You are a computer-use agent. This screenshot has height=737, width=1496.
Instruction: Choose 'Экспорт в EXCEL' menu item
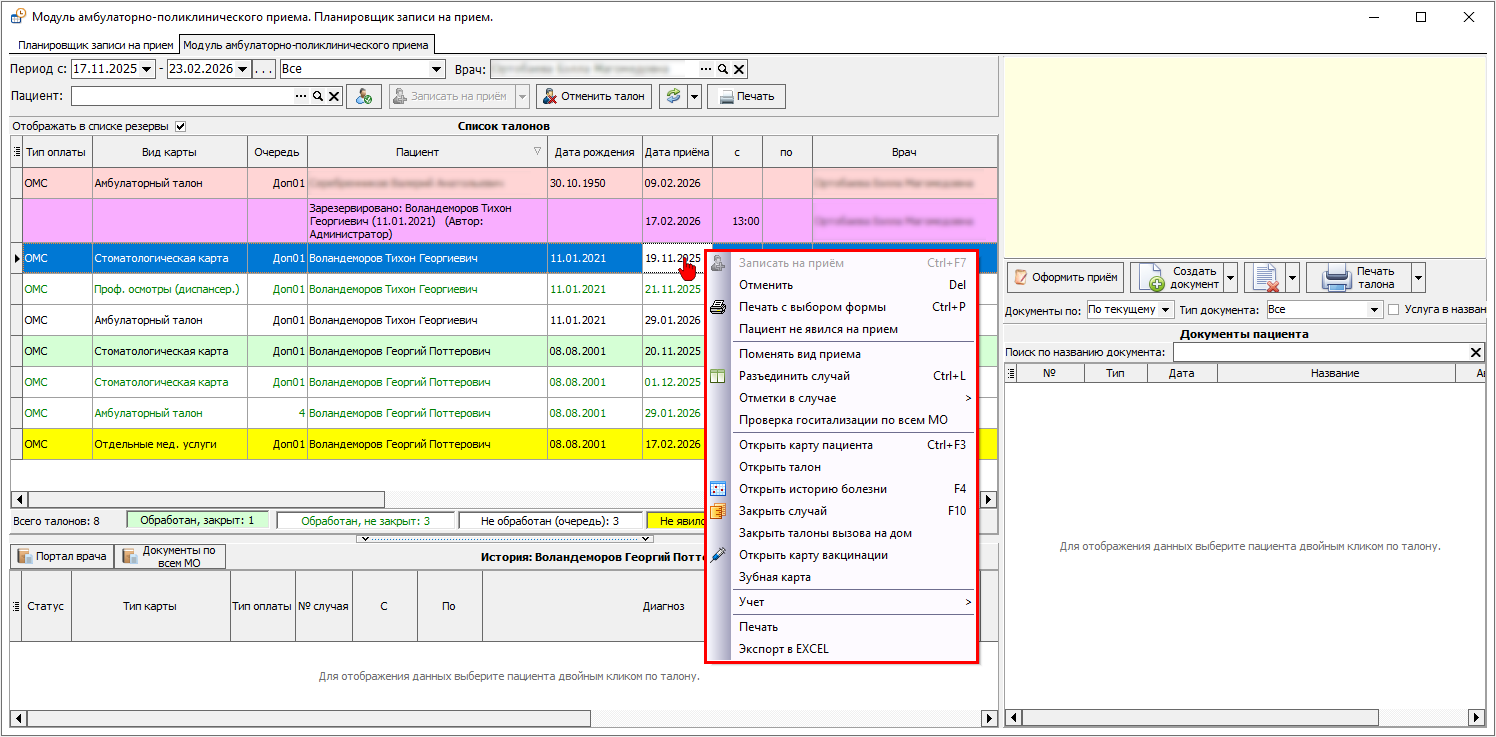tap(783, 649)
